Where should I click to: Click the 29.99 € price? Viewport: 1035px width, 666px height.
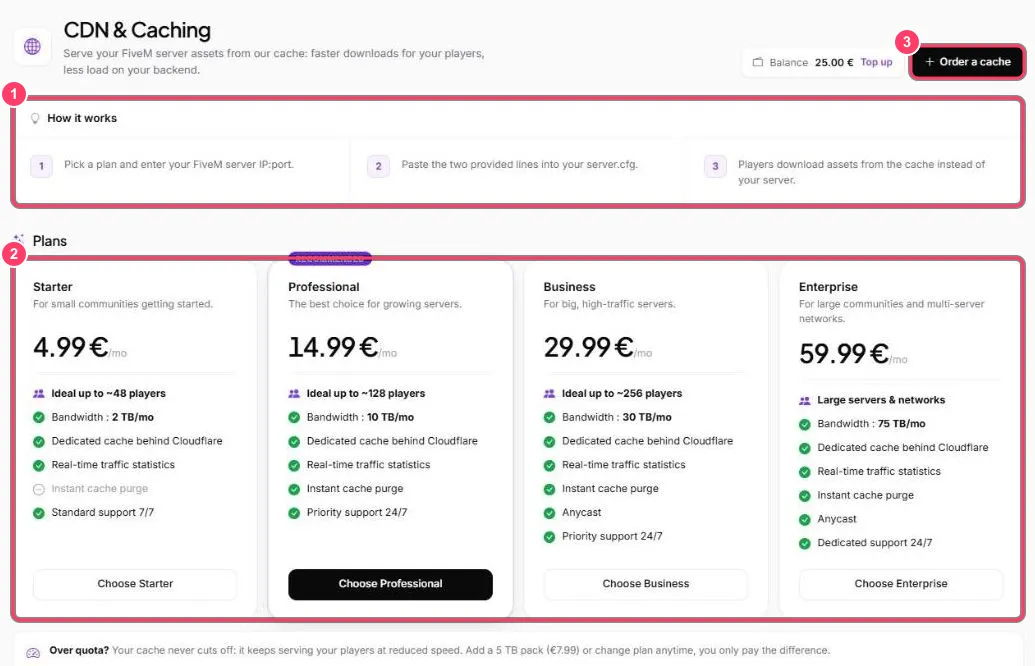click(589, 347)
